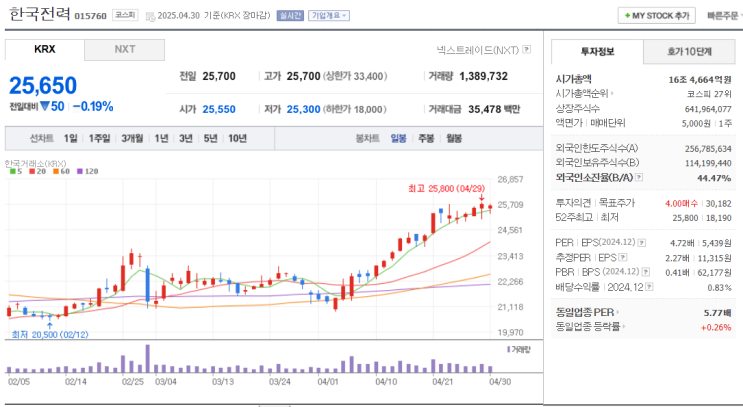
Task: Select the 주봉 weekly candle chart
Action: pos(426,138)
